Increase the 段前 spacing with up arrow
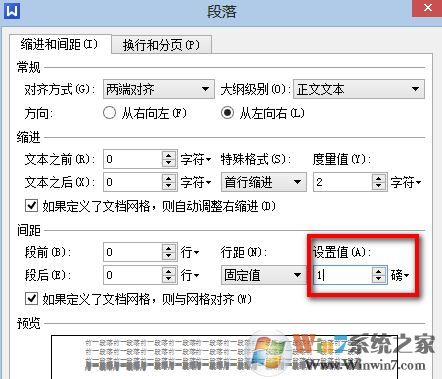Viewport: 442px width, 379px height. (x=169, y=248)
